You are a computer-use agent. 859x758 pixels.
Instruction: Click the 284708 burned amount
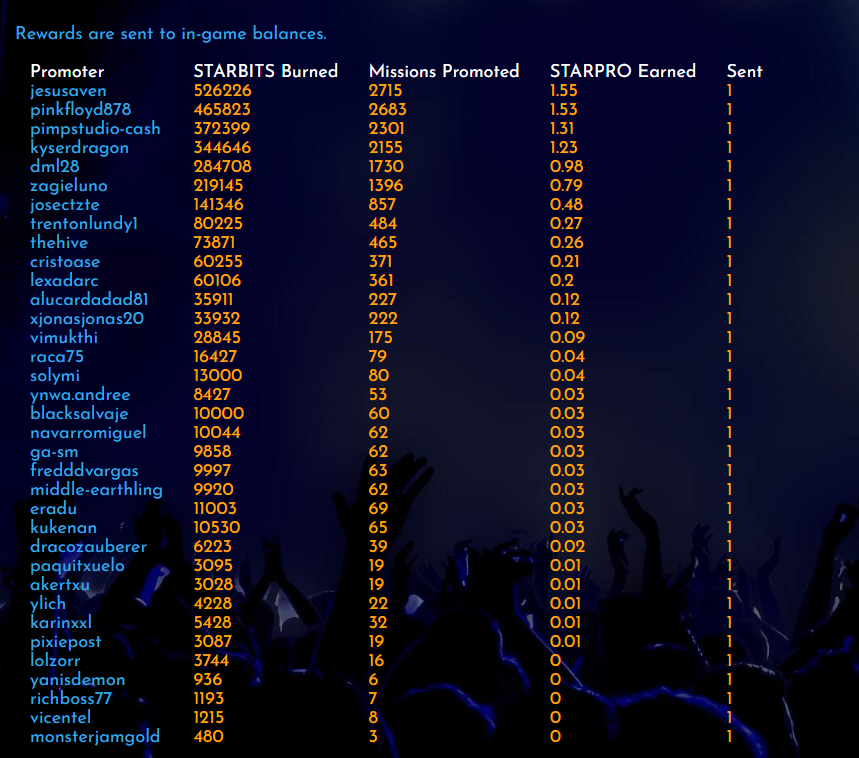(222, 166)
